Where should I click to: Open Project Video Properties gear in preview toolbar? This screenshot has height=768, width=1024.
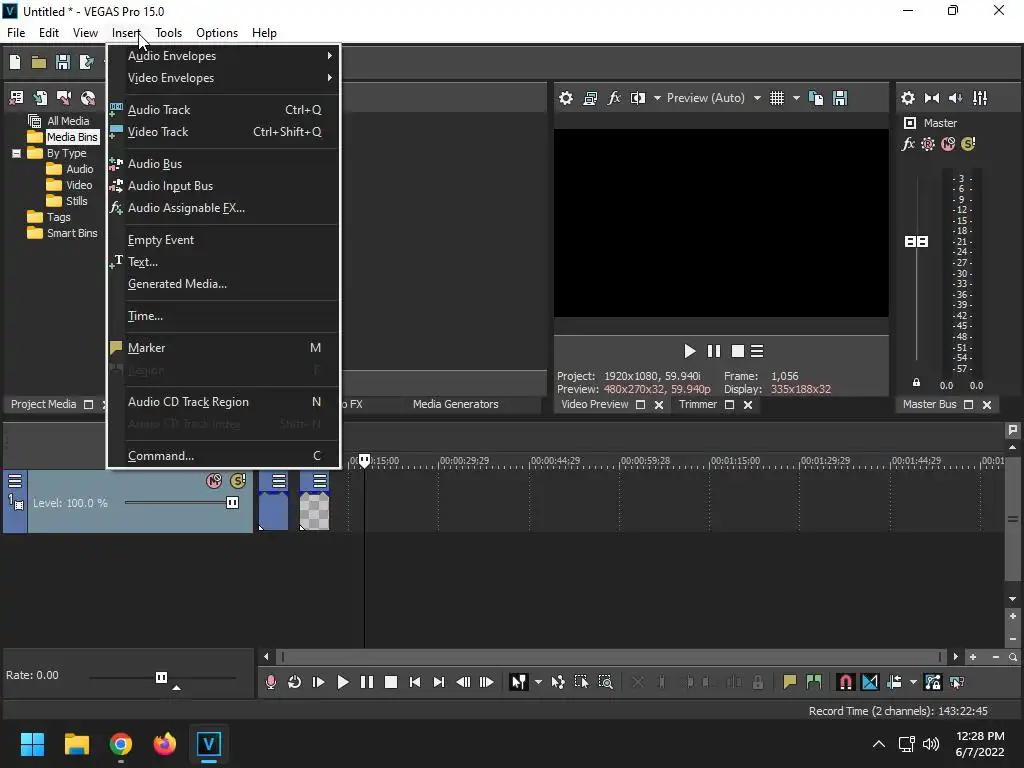[x=566, y=98]
